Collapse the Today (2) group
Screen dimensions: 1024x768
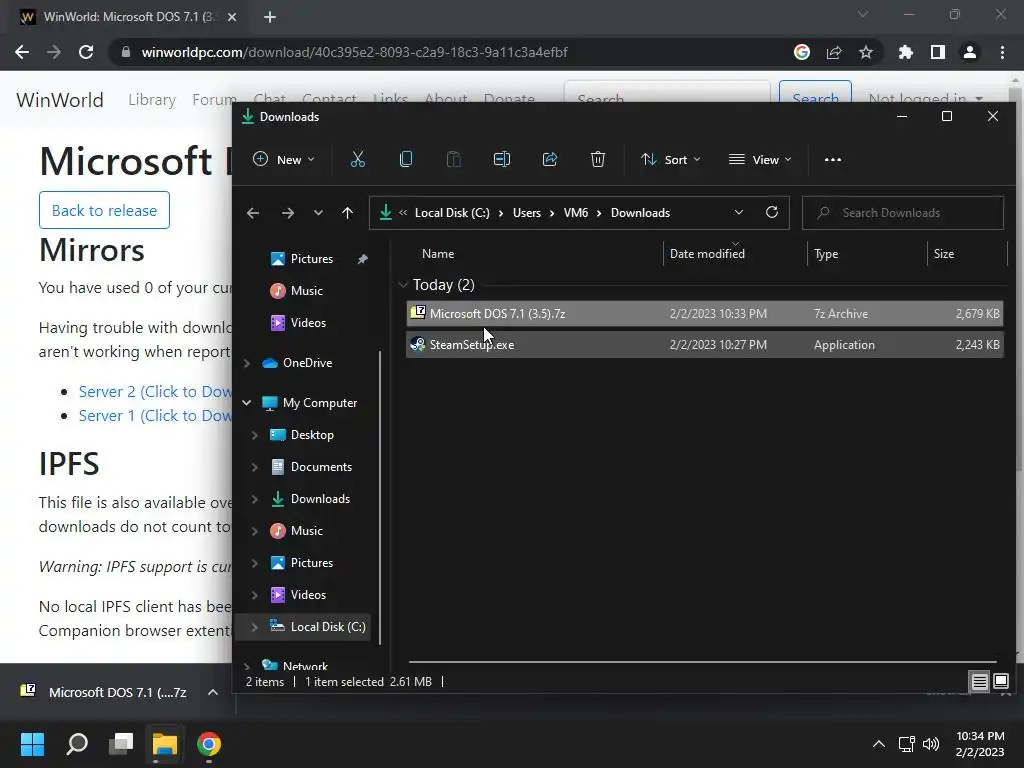point(403,285)
